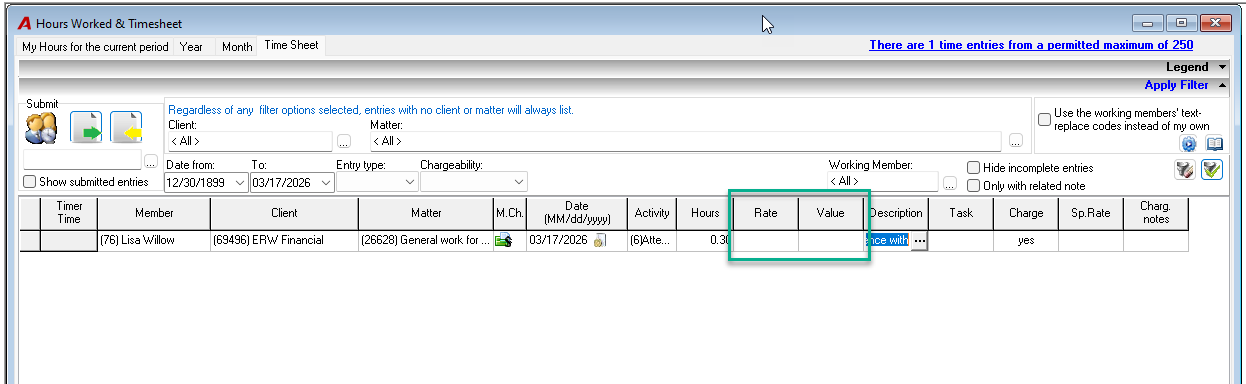The height and width of the screenshot is (384, 1246).
Task: Expand the Legend section arrow
Action: 1222,67
